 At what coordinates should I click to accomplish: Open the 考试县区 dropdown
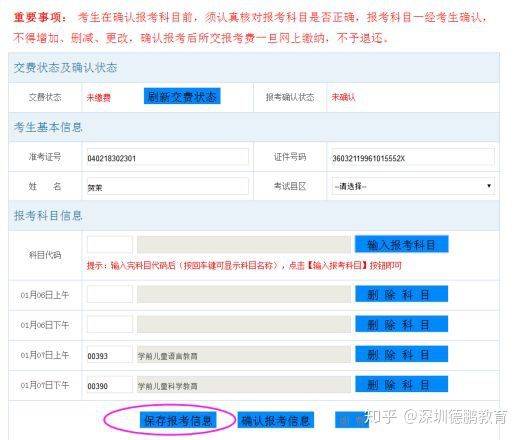[413, 186]
